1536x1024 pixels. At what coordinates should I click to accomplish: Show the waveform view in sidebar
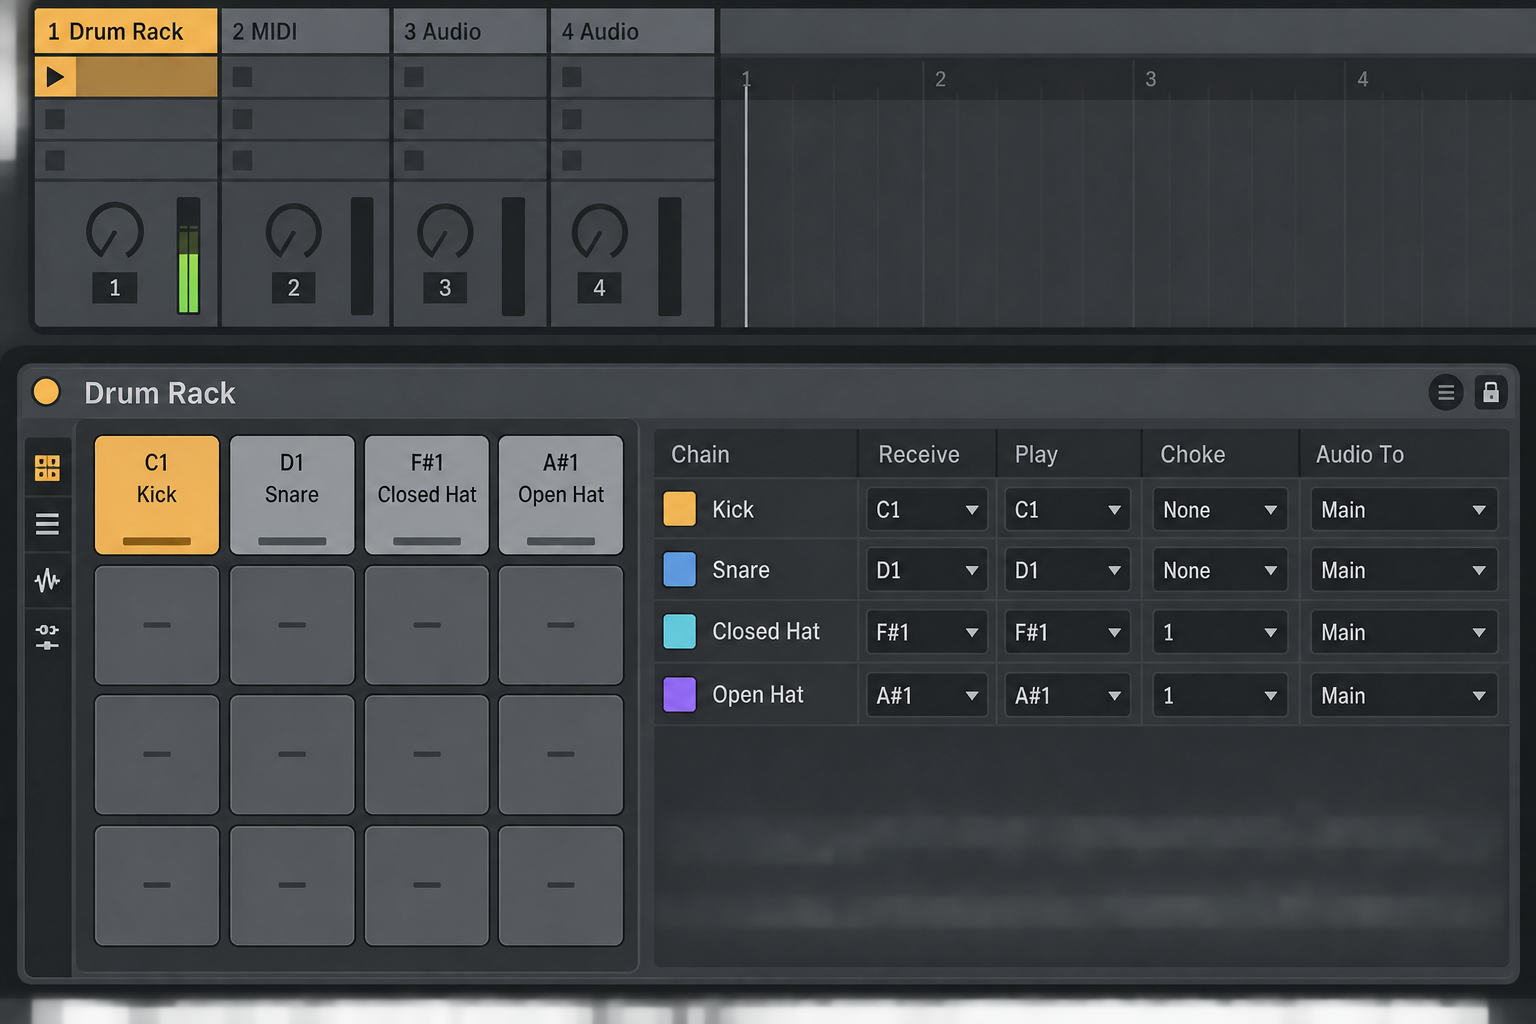coord(47,580)
